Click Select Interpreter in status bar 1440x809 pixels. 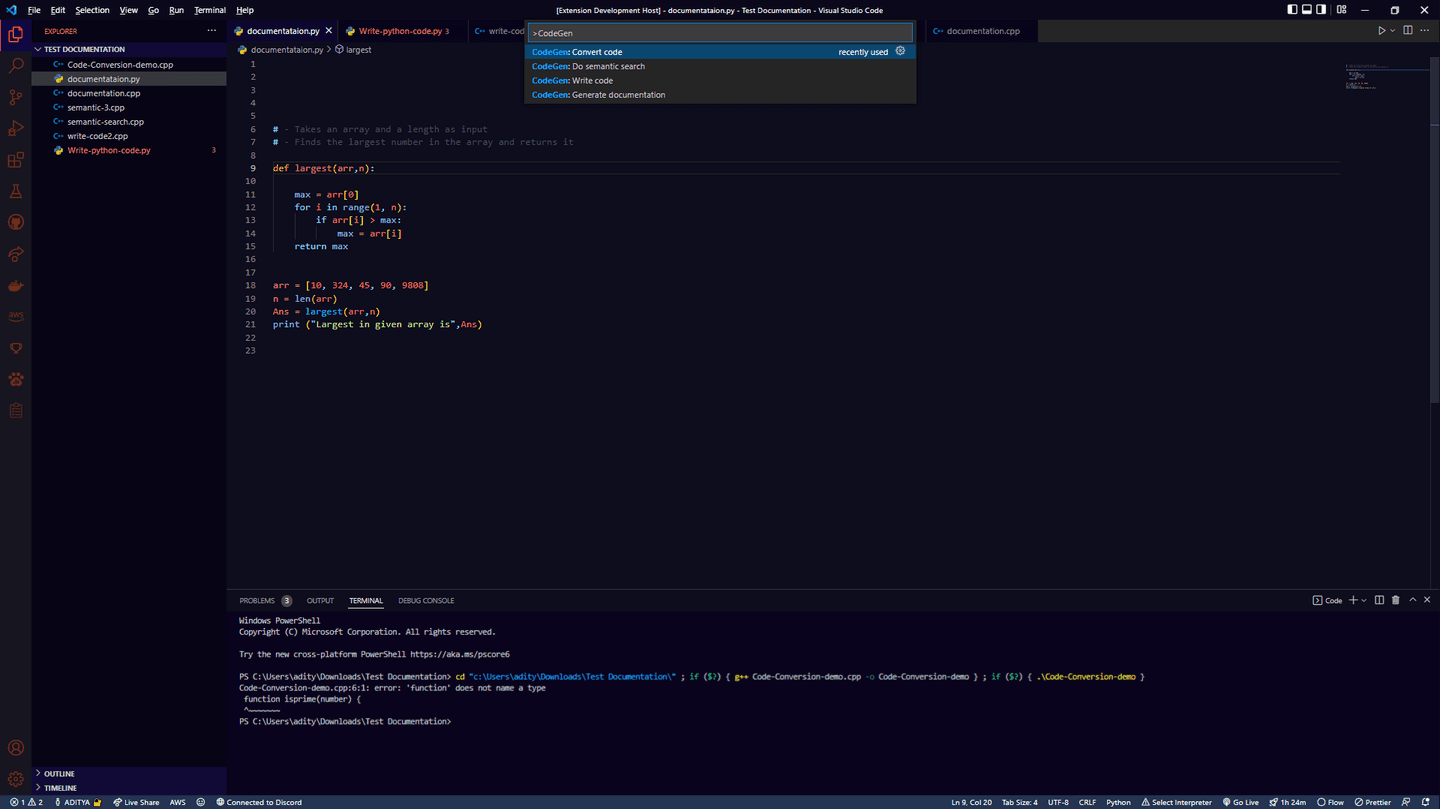click(1176, 802)
